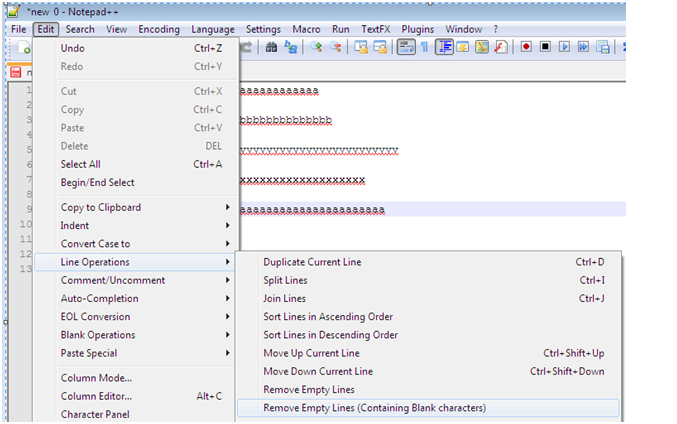
Task: Open the Macro menu
Action: [306, 29]
